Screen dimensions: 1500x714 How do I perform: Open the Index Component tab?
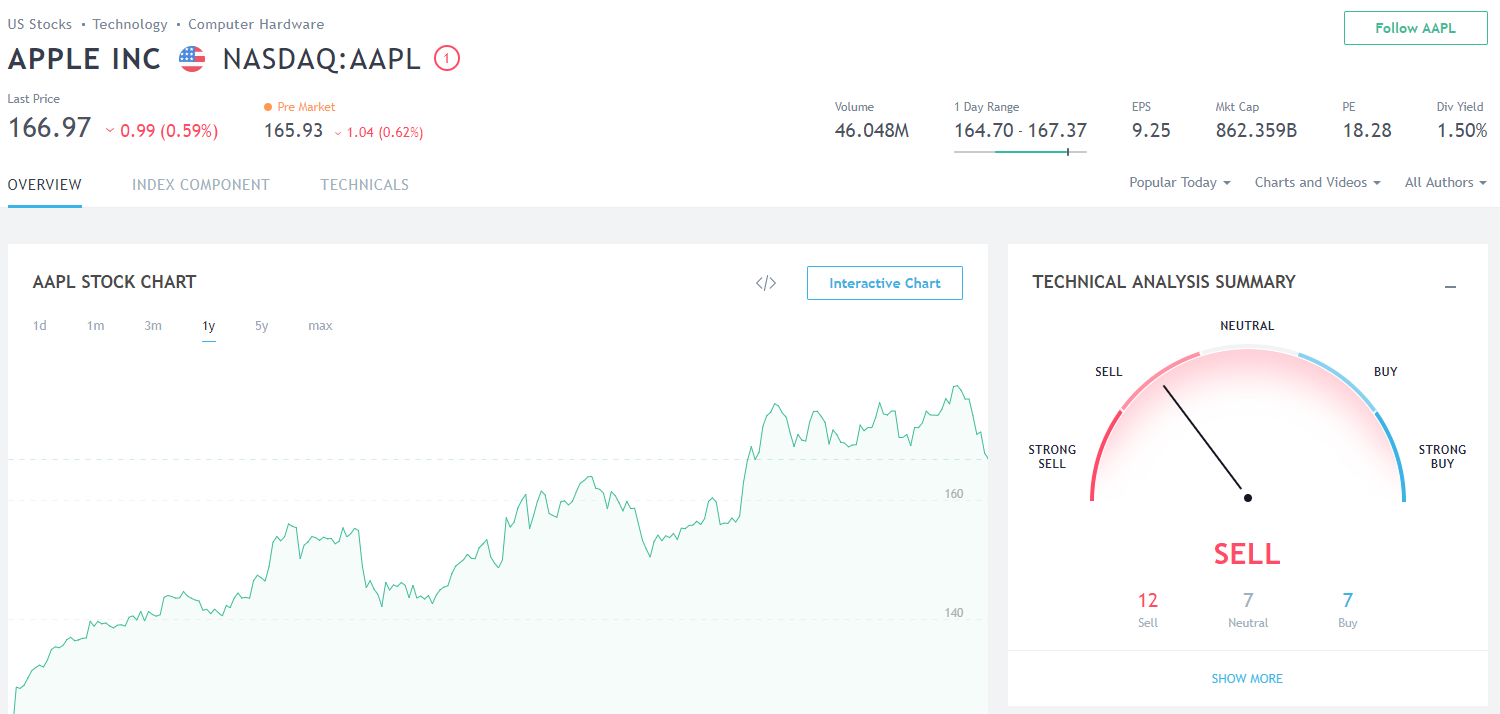click(201, 185)
